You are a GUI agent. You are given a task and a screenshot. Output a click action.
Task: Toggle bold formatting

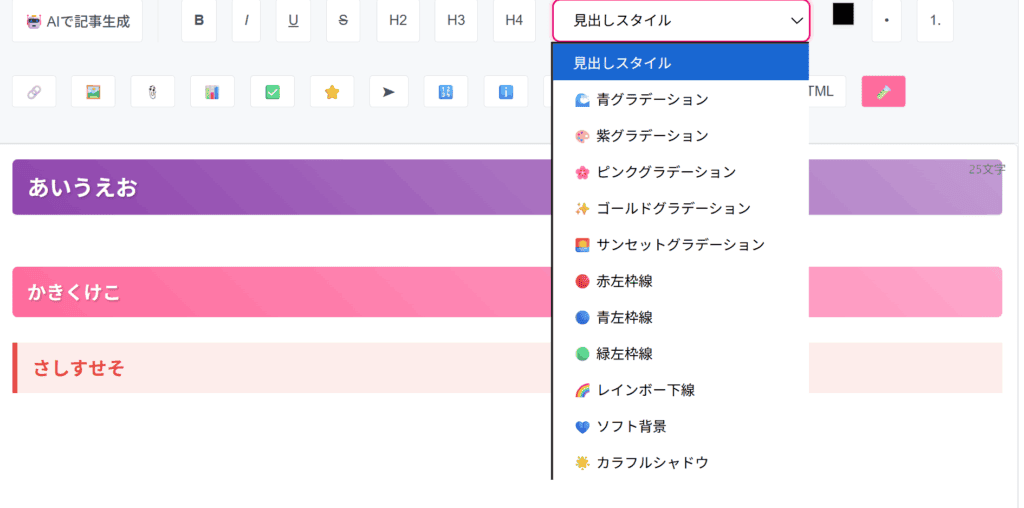coord(199,20)
